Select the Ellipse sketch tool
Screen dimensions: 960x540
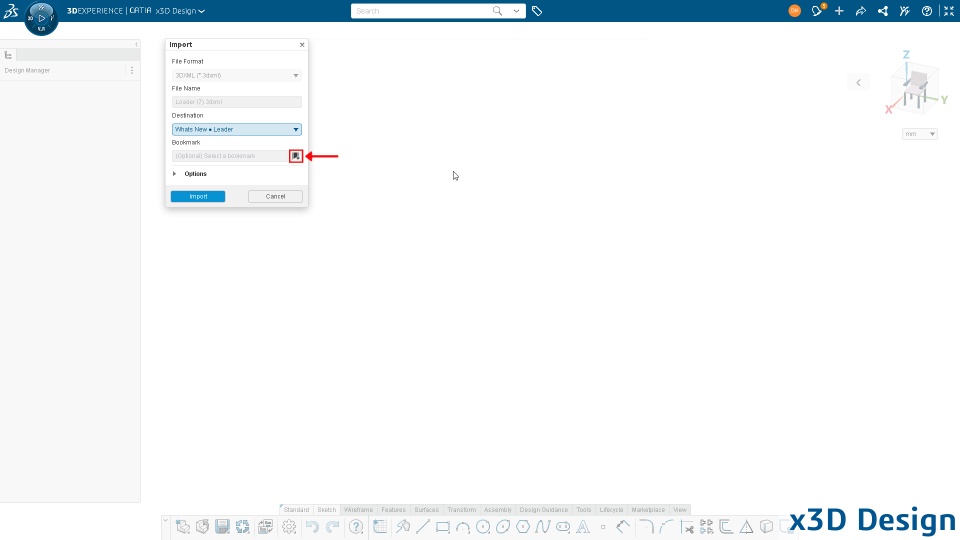[503, 527]
